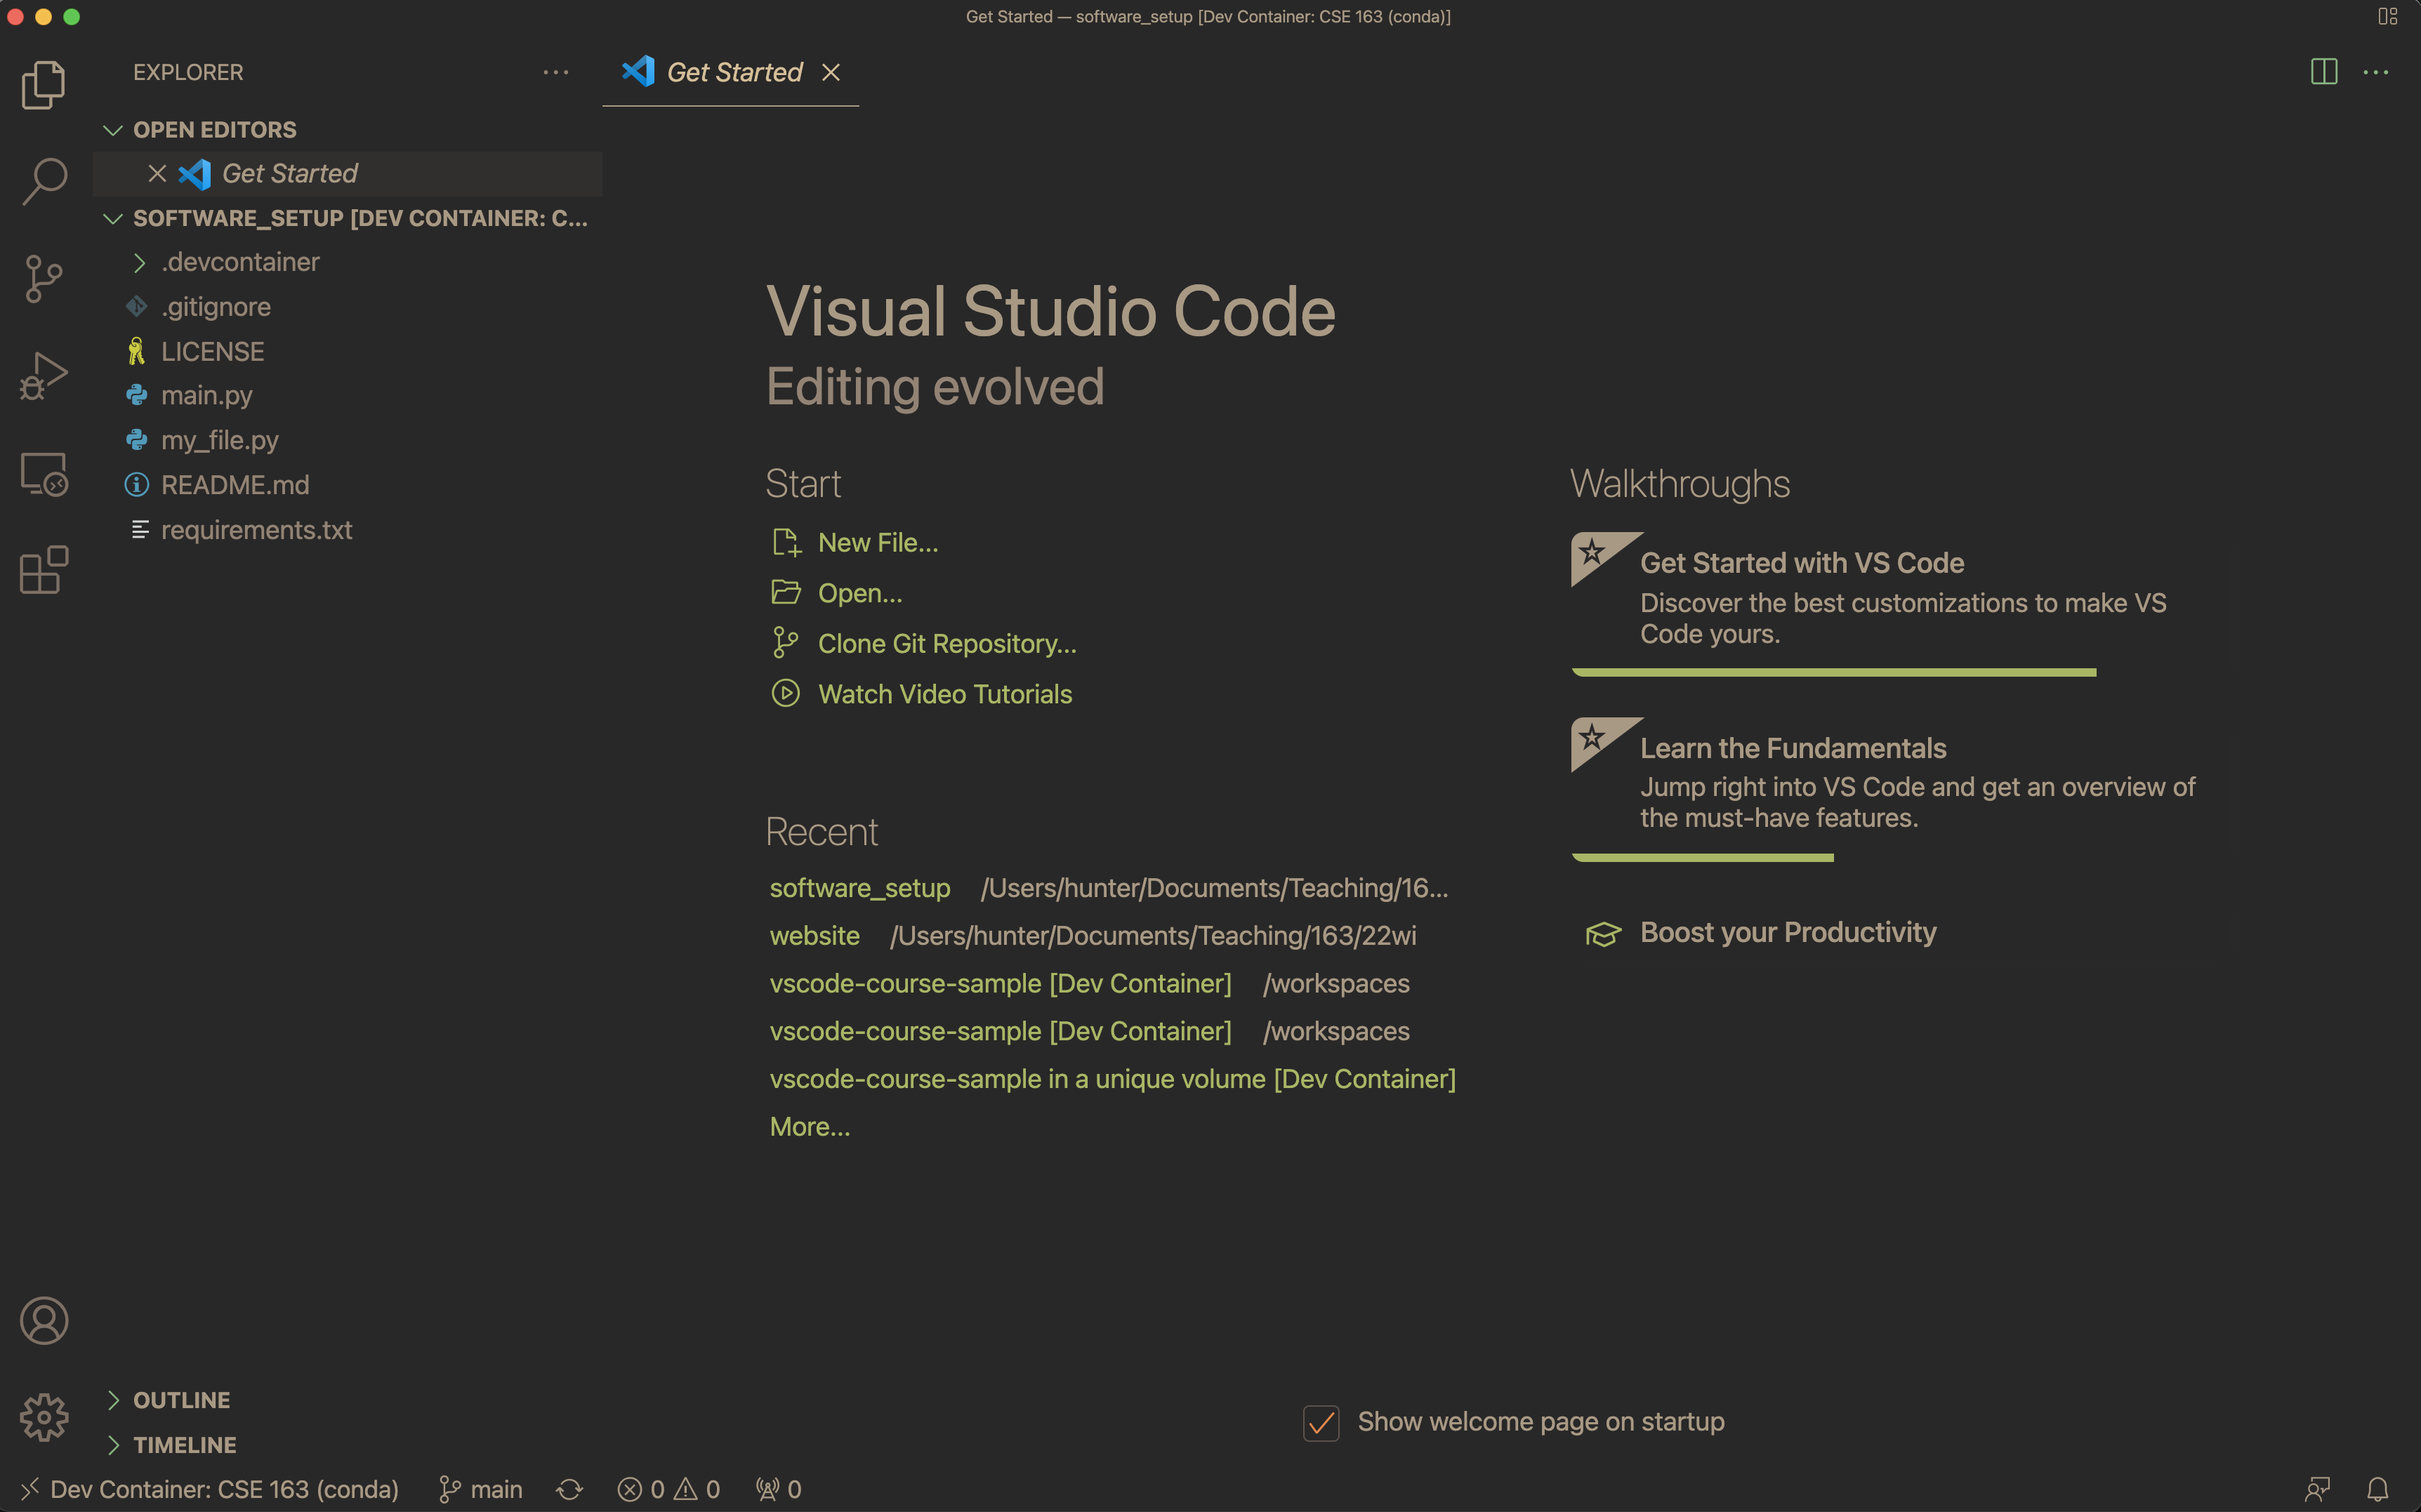The width and height of the screenshot is (2421, 1512).
Task: Open editor More Actions ellipsis
Action: pos(2376,72)
